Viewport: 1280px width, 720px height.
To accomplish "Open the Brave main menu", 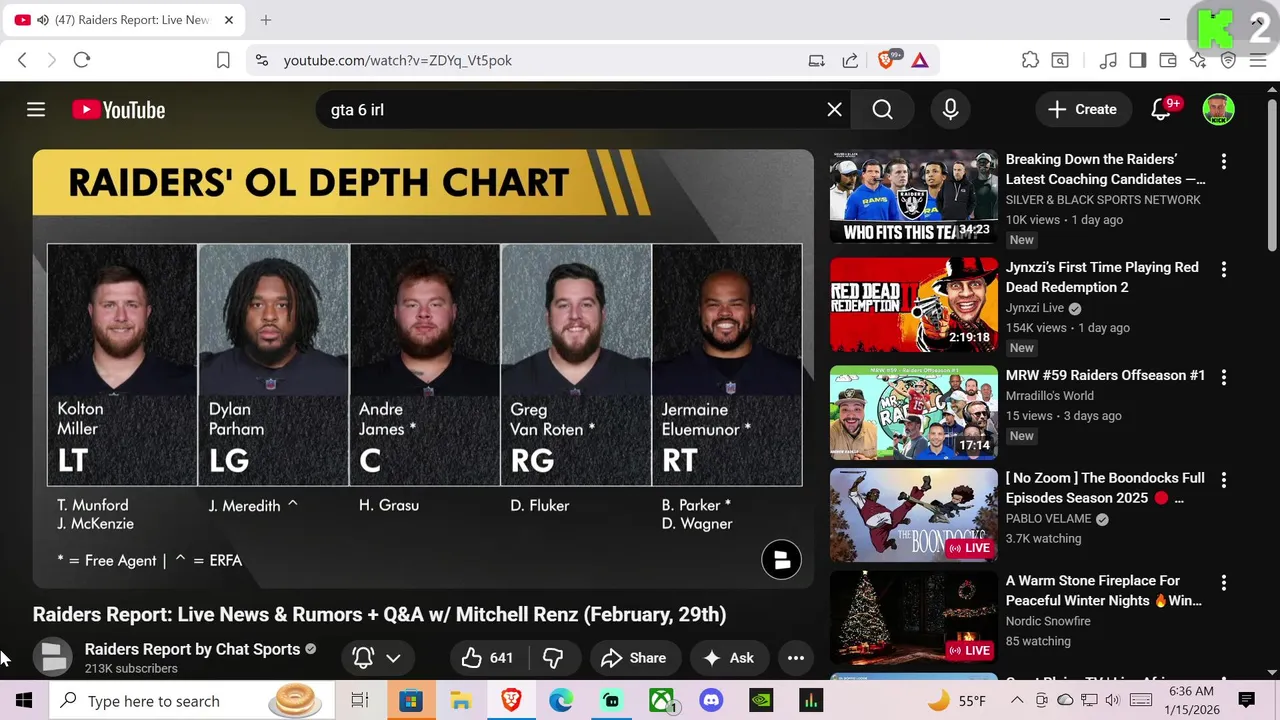I will (1258, 60).
